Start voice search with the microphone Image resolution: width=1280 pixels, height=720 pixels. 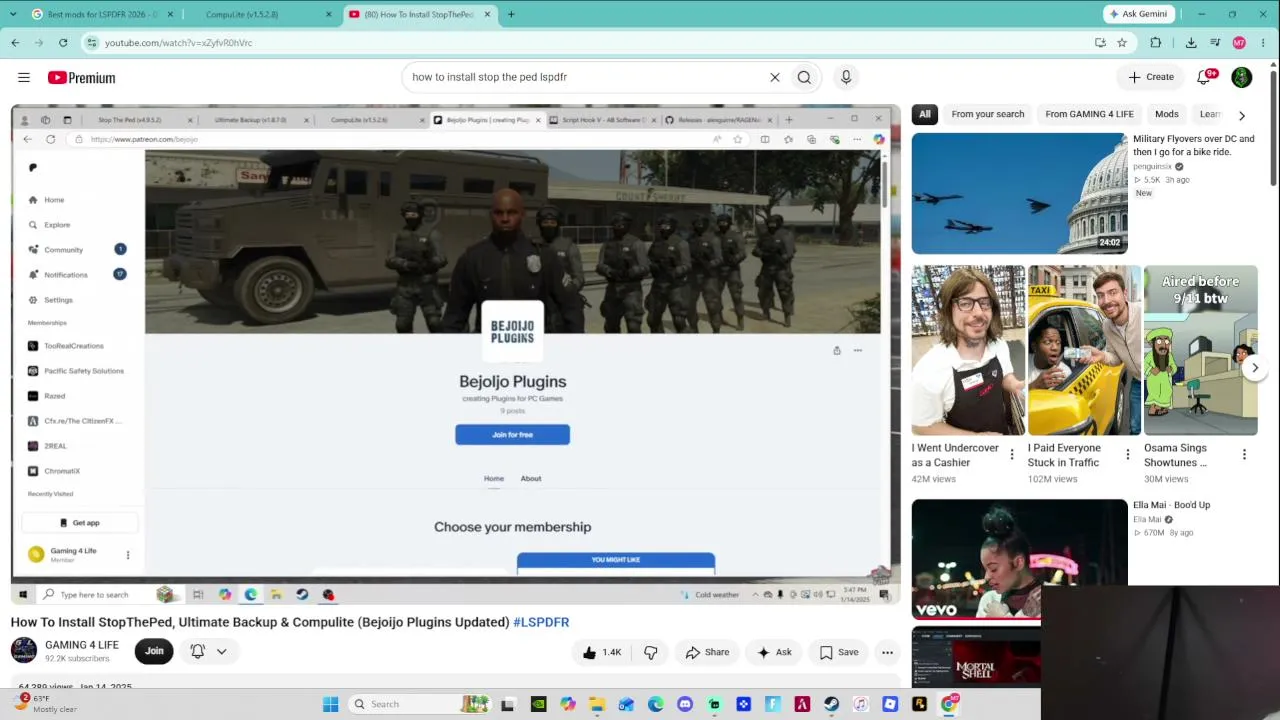pos(846,77)
